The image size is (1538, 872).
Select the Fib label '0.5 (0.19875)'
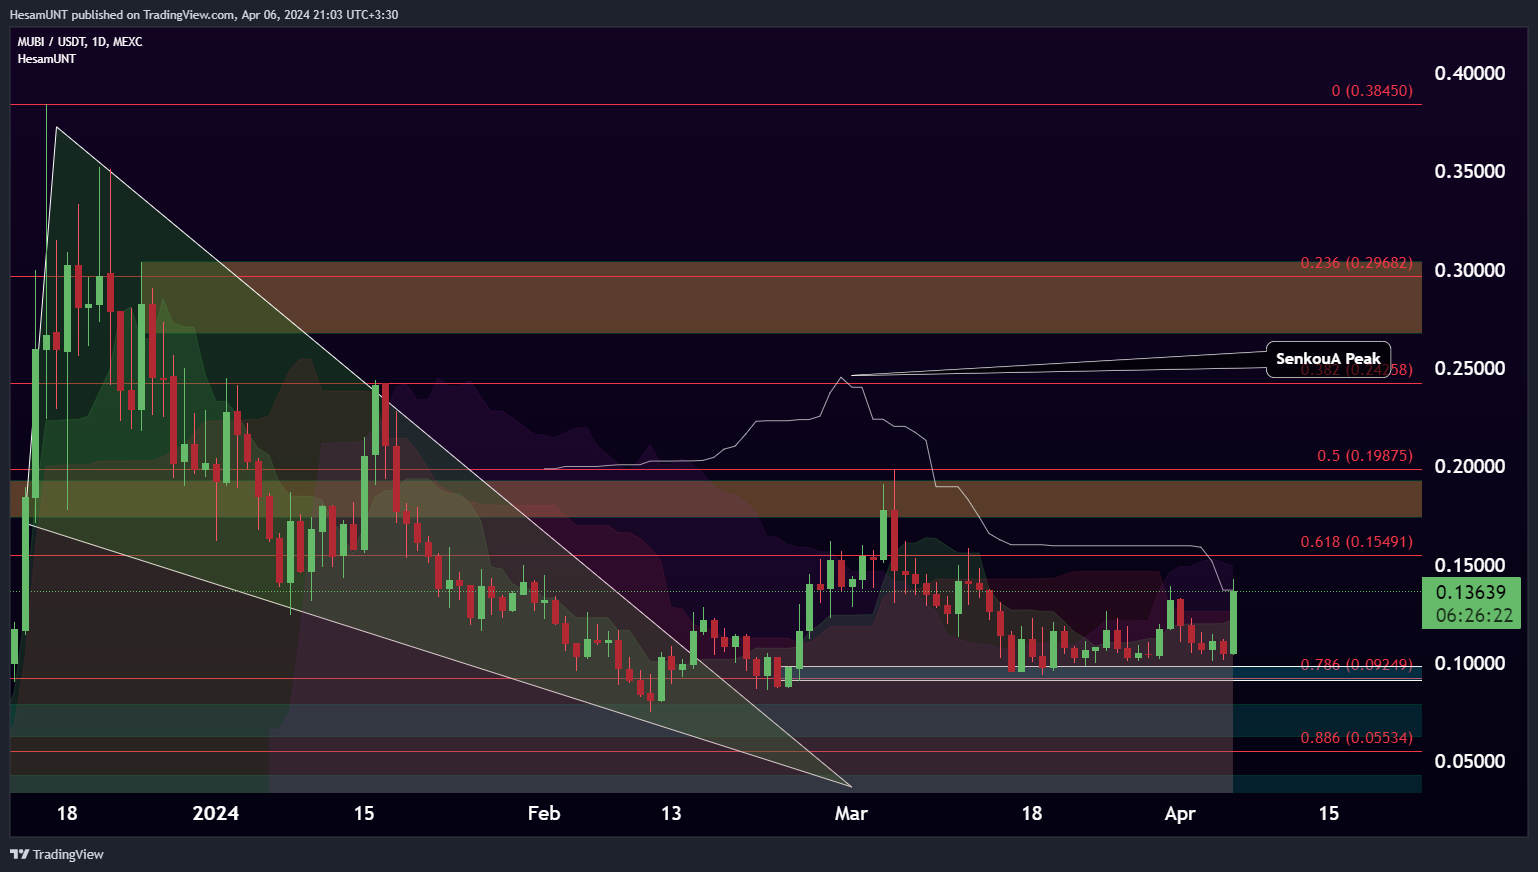click(x=1364, y=456)
